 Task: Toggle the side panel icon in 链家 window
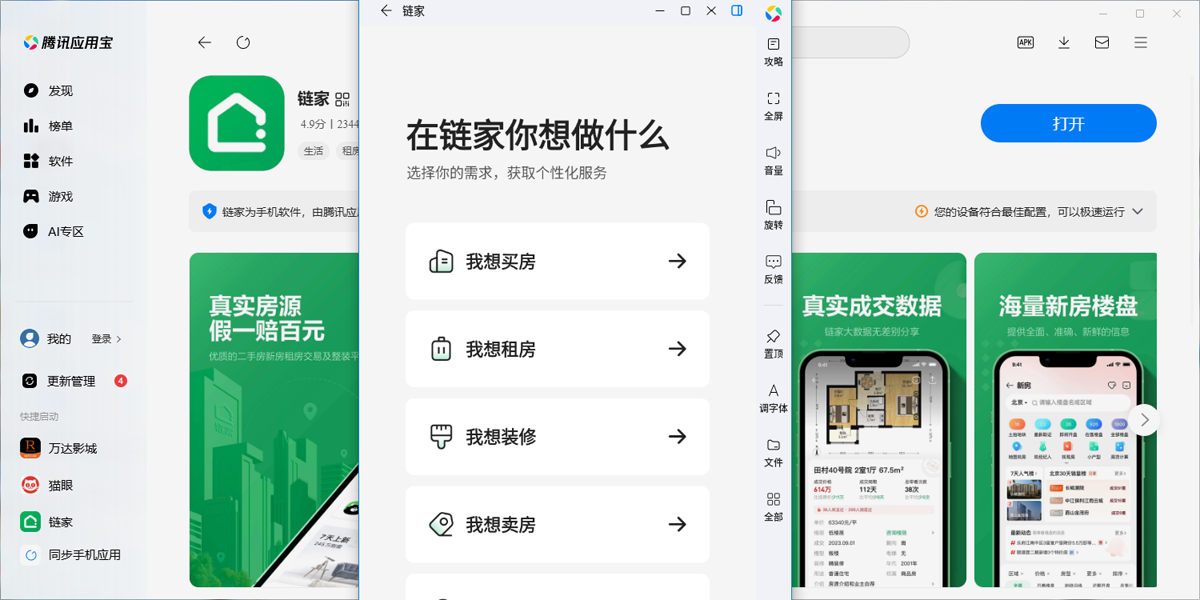tap(737, 11)
